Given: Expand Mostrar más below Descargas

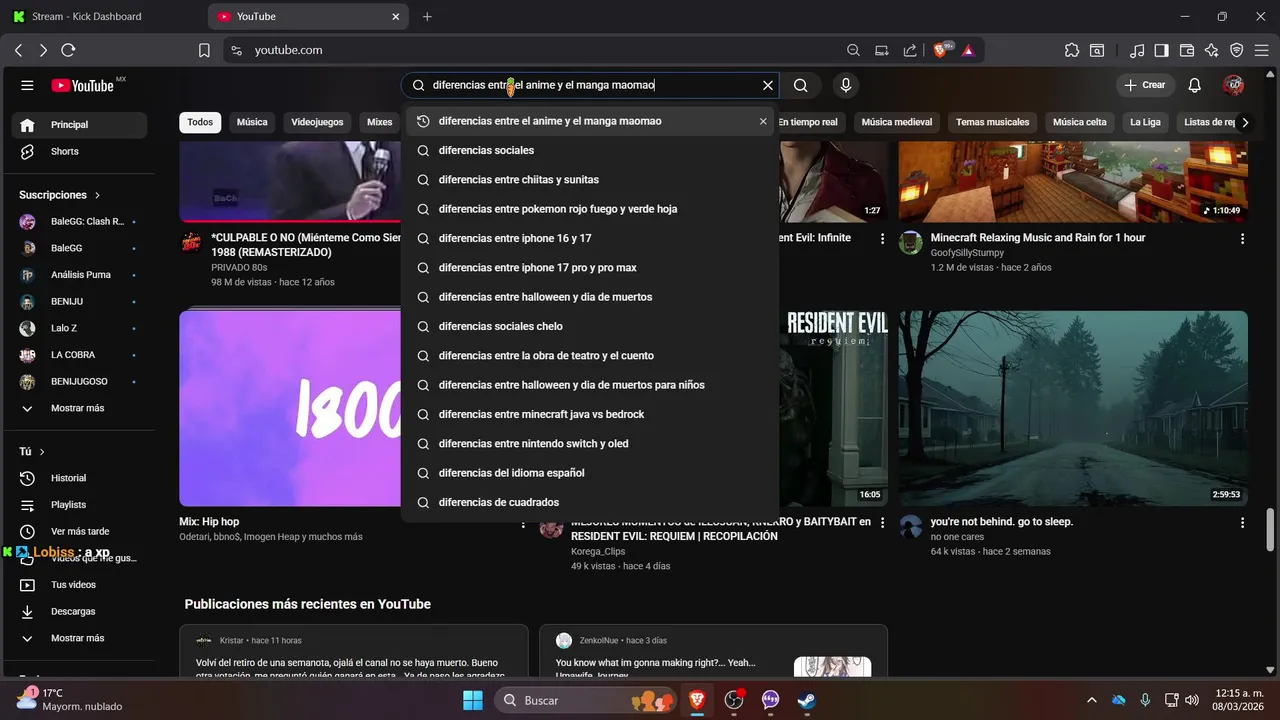Looking at the screenshot, I should pos(79,638).
